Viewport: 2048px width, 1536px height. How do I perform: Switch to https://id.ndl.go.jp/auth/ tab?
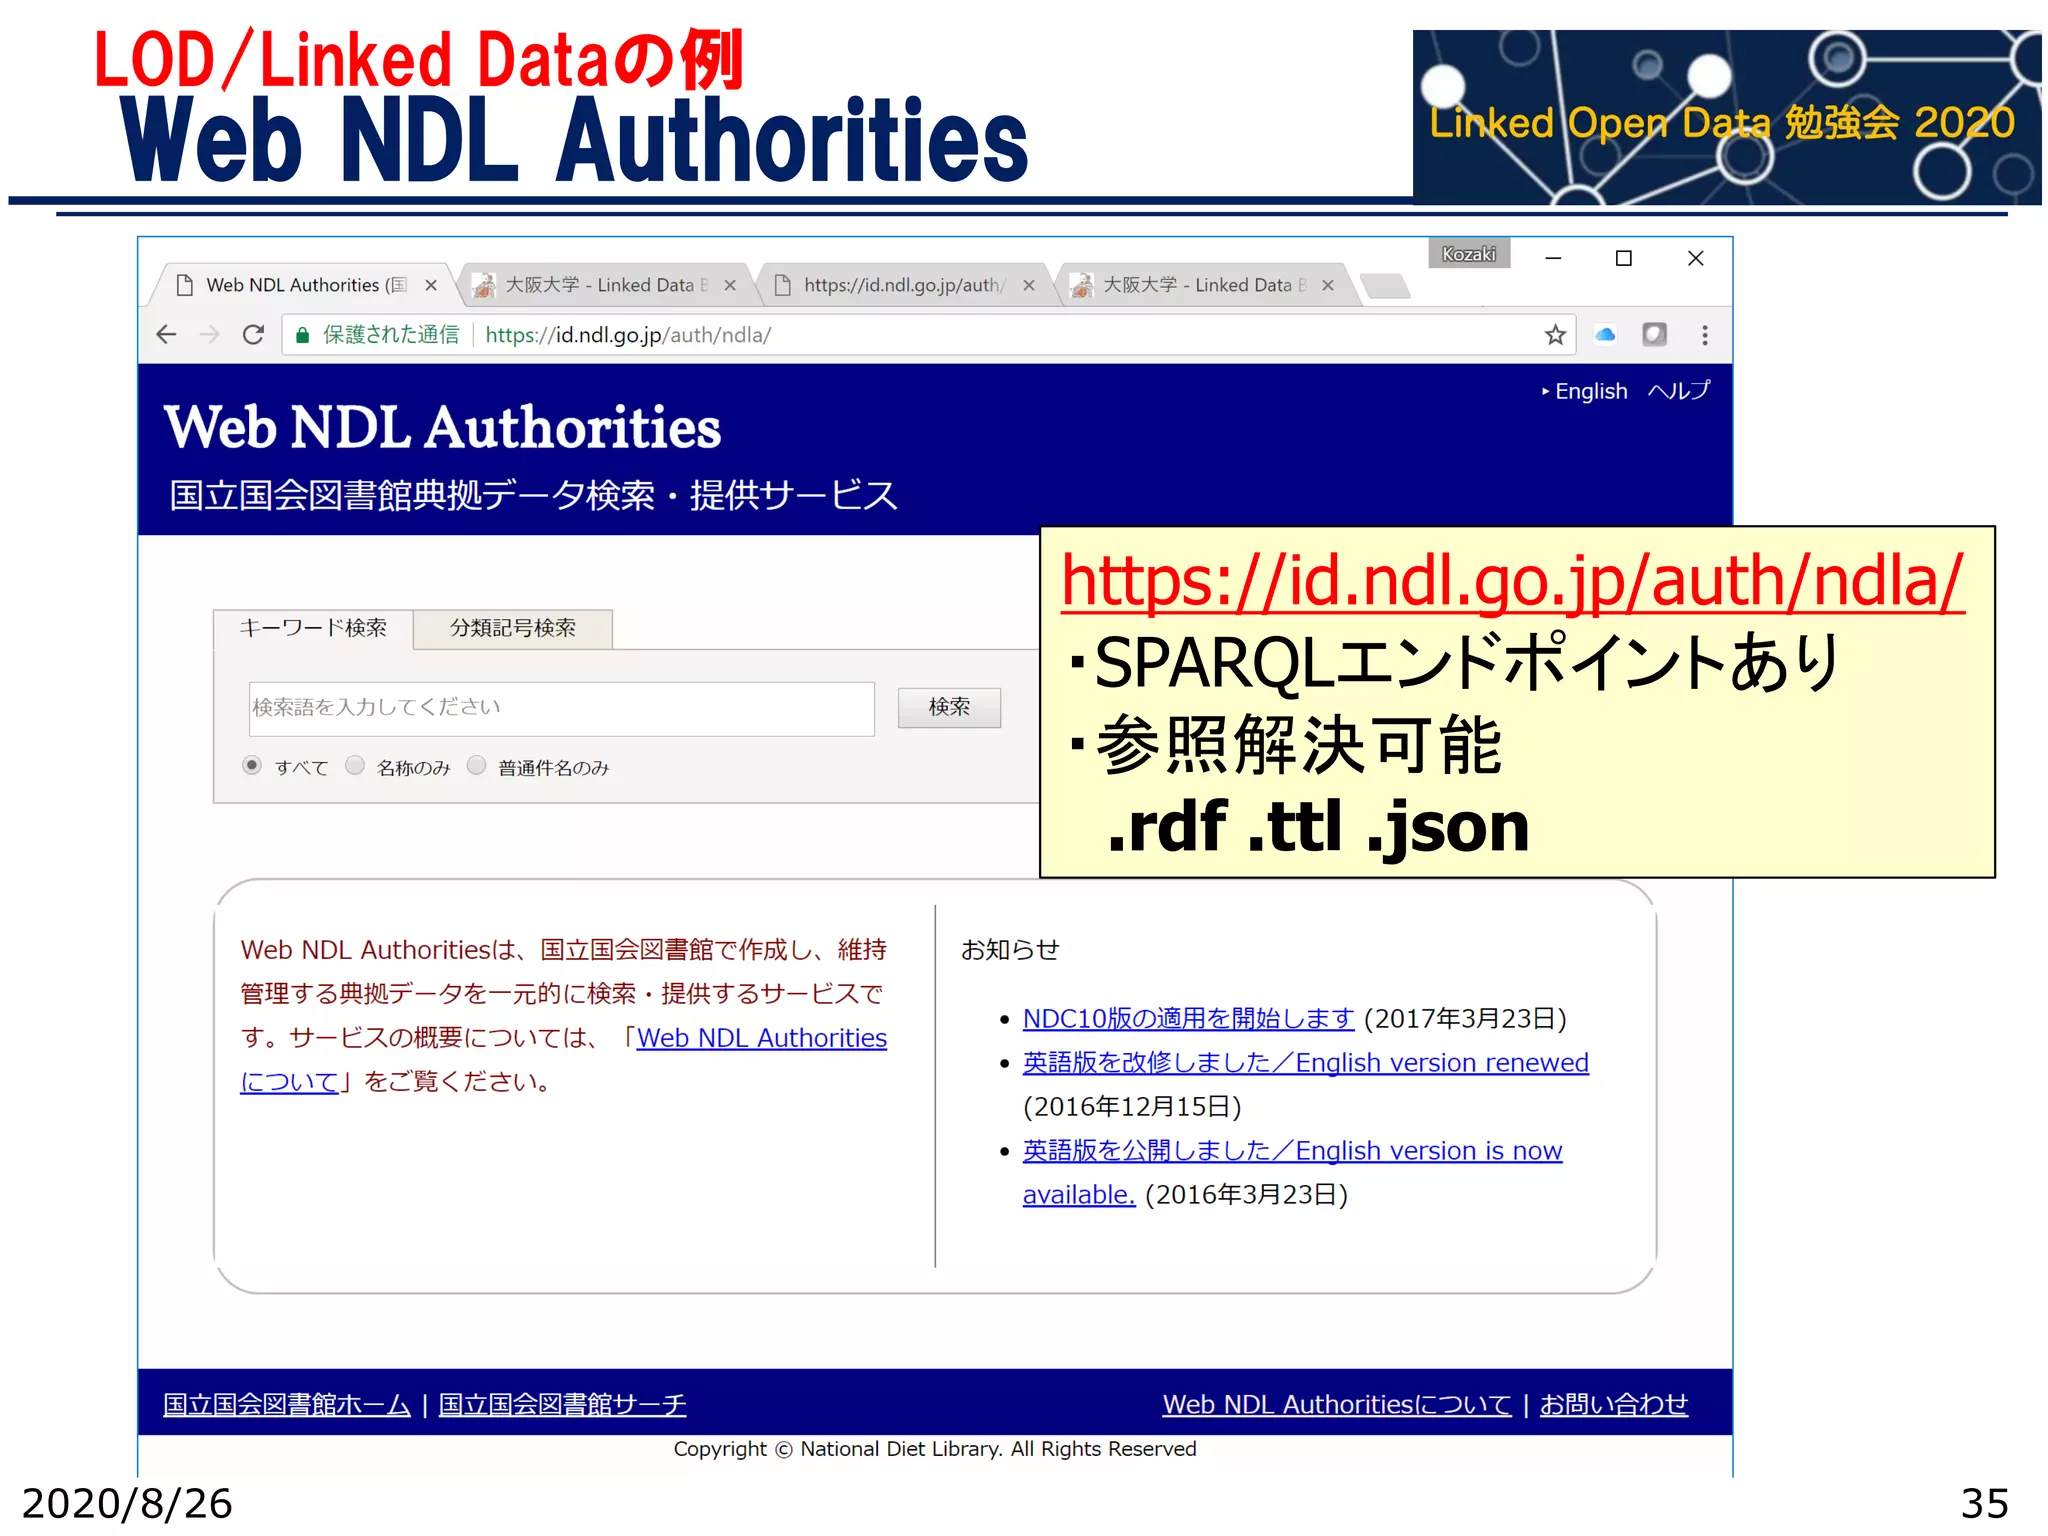tap(905, 285)
